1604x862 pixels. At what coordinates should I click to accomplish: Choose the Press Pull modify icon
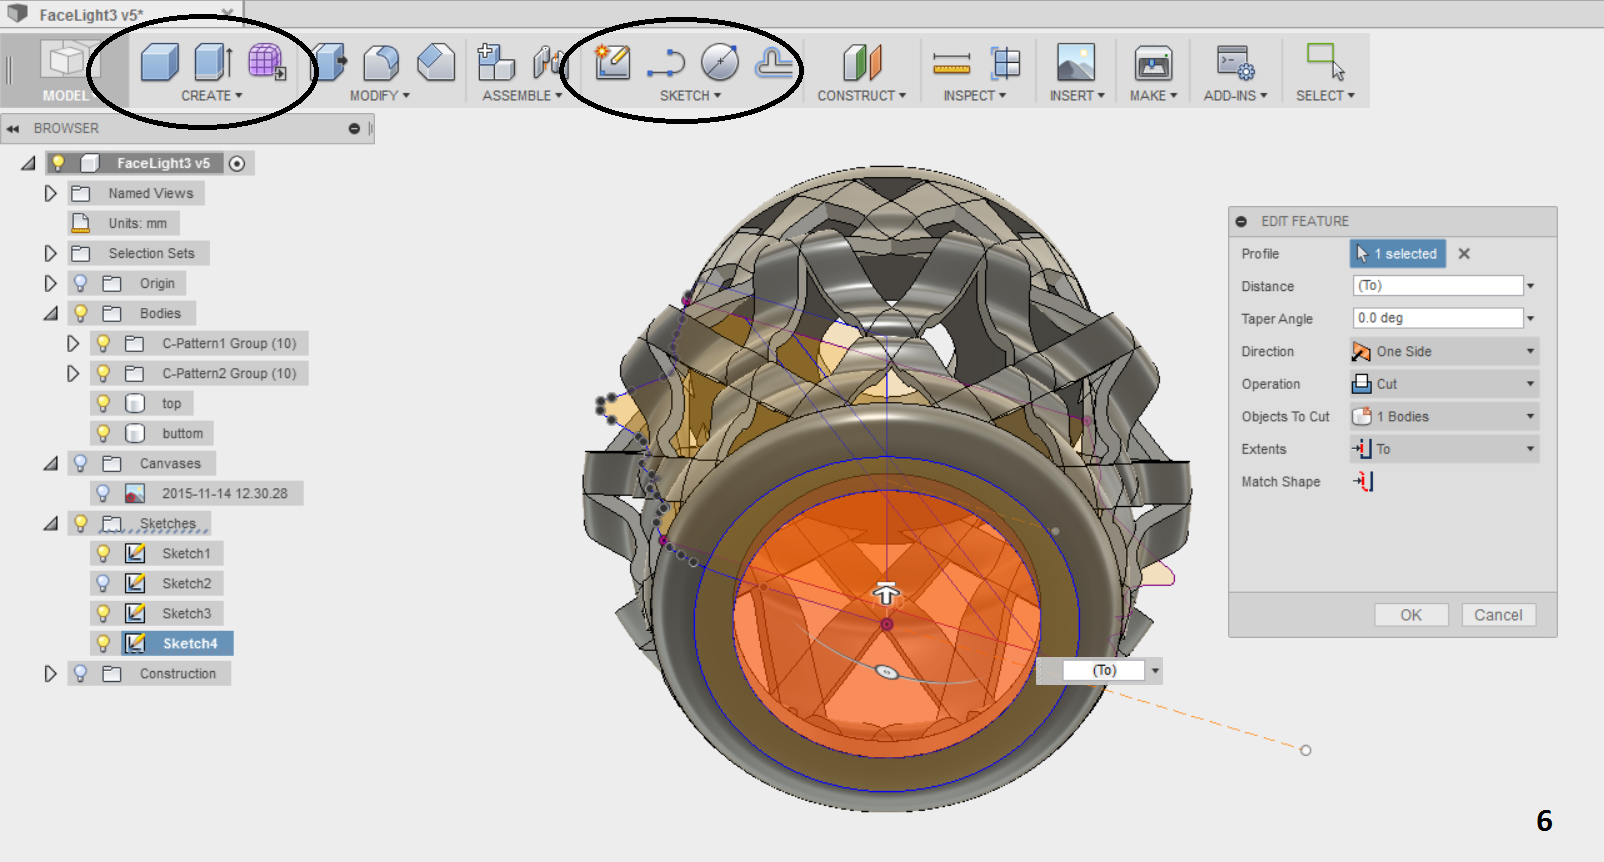point(329,63)
